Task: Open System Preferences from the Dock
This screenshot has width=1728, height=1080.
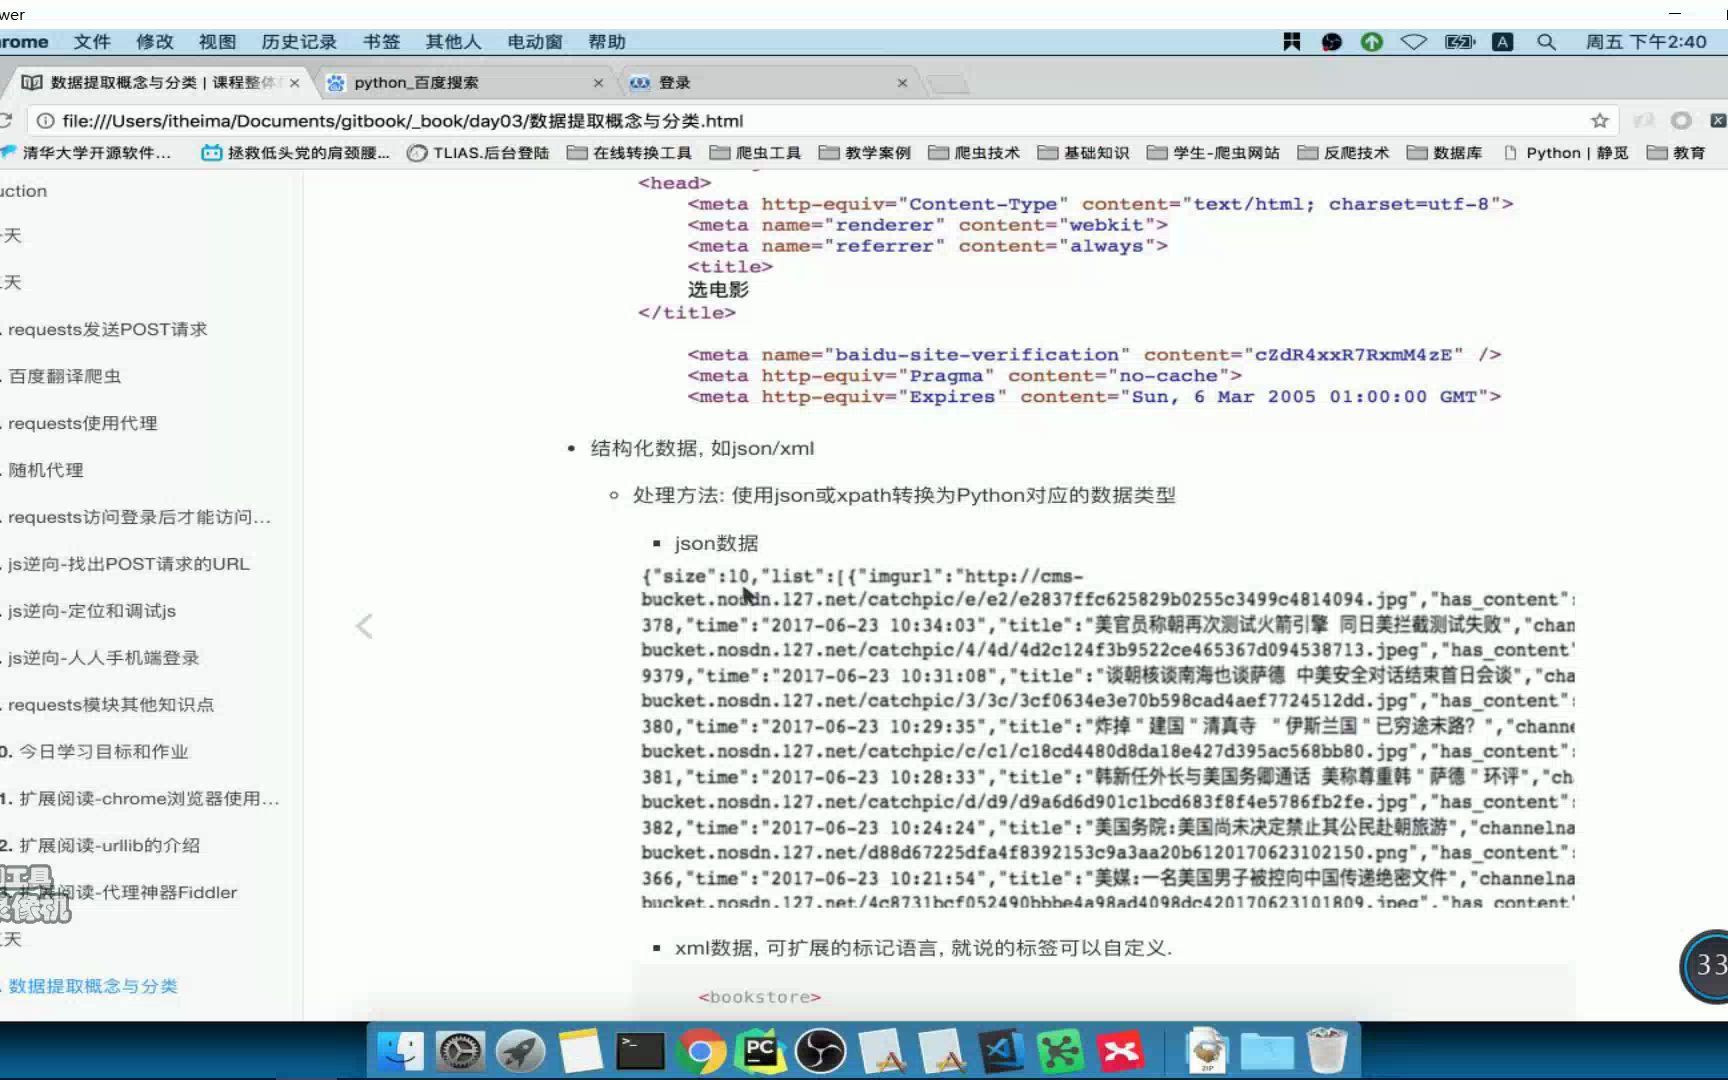Action: (x=461, y=1051)
